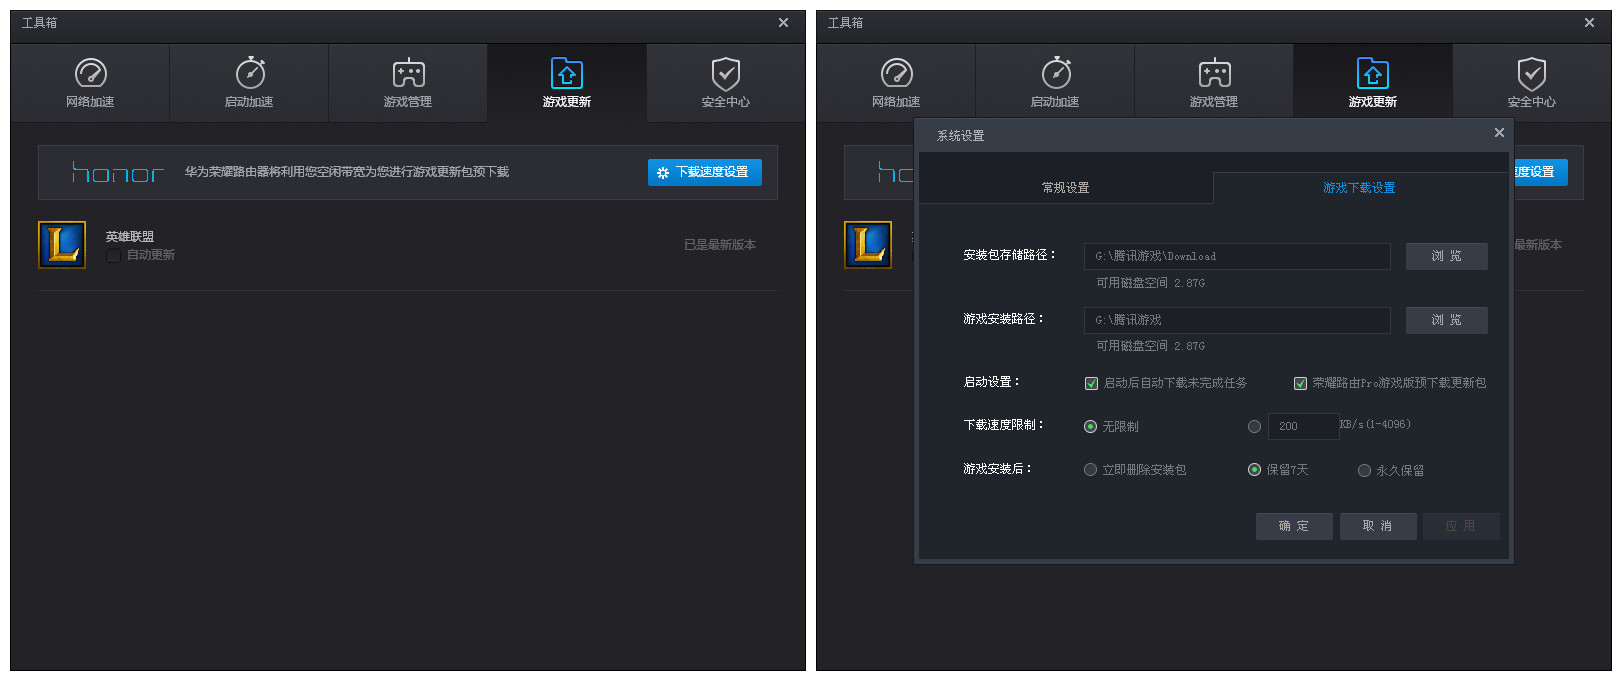This screenshot has width=1622, height=681.
Task: Click 确定 button in settings dialog
Action: (x=1294, y=526)
